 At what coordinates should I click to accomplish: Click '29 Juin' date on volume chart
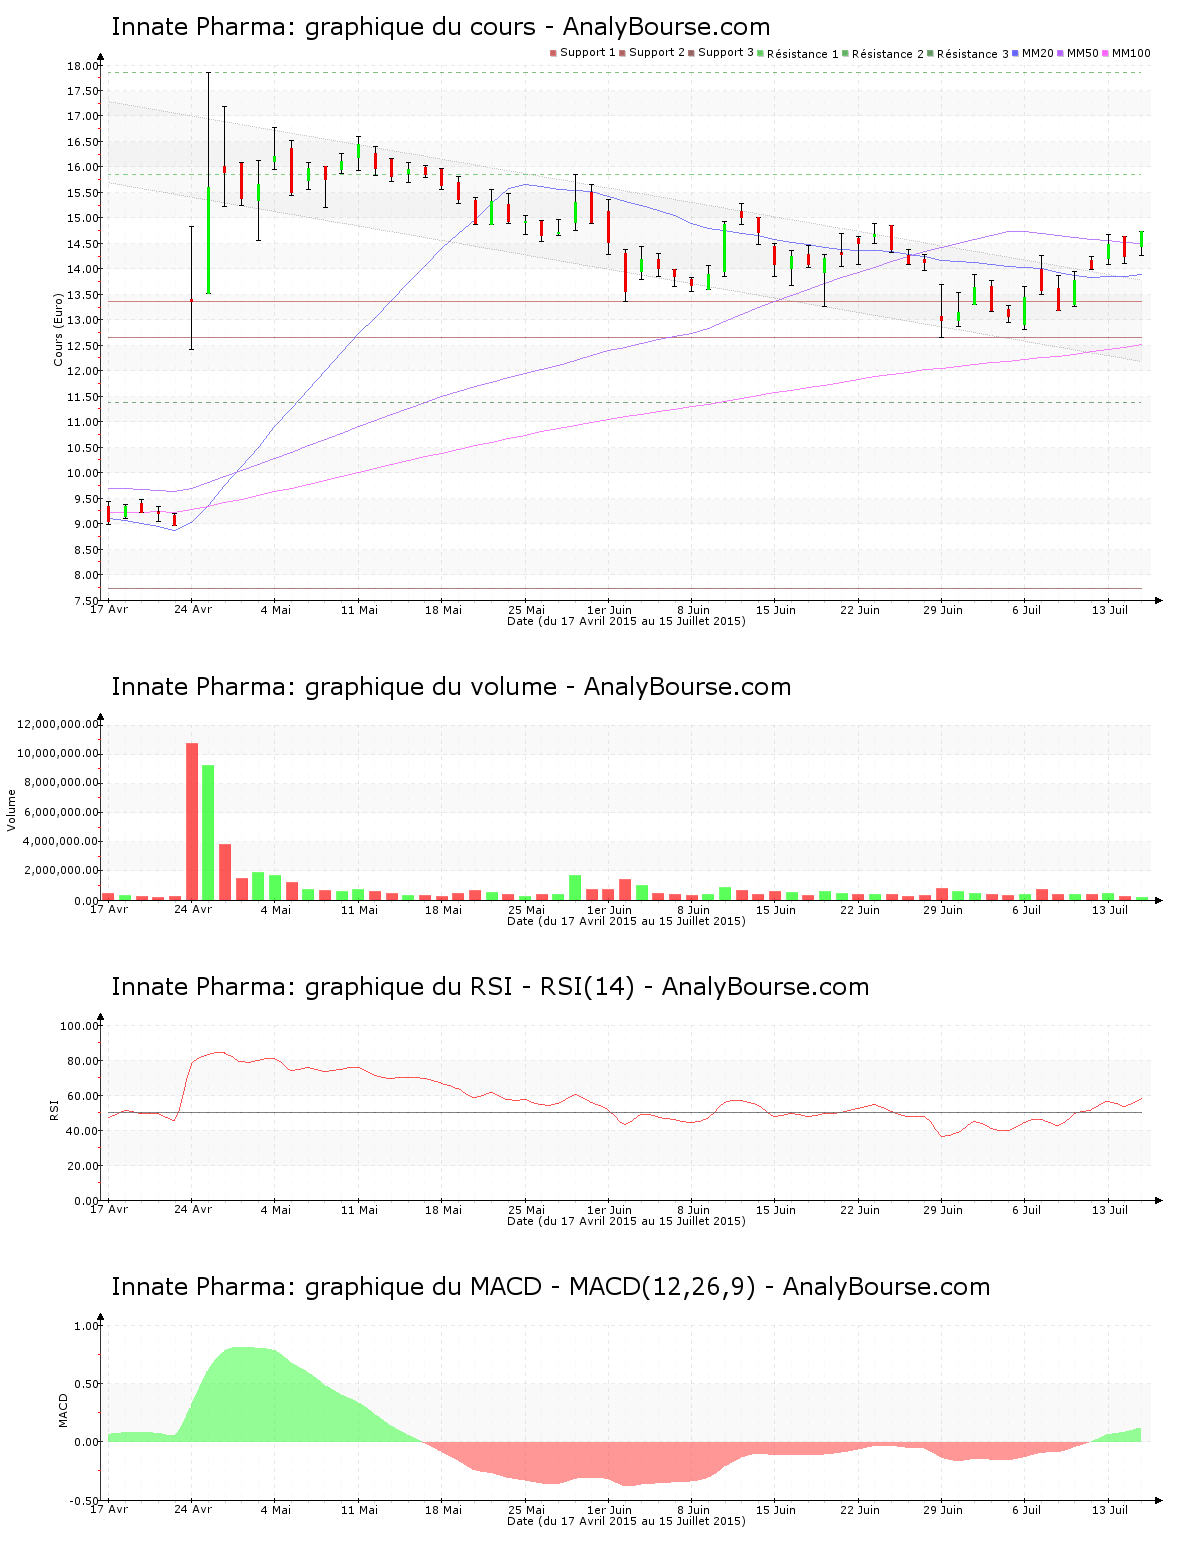tap(943, 910)
